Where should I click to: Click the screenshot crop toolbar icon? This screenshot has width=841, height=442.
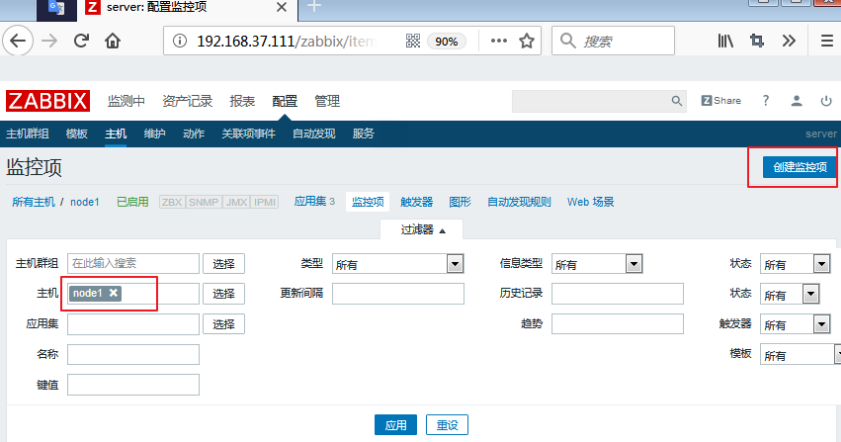pyautogui.click(x=757, y=41)
